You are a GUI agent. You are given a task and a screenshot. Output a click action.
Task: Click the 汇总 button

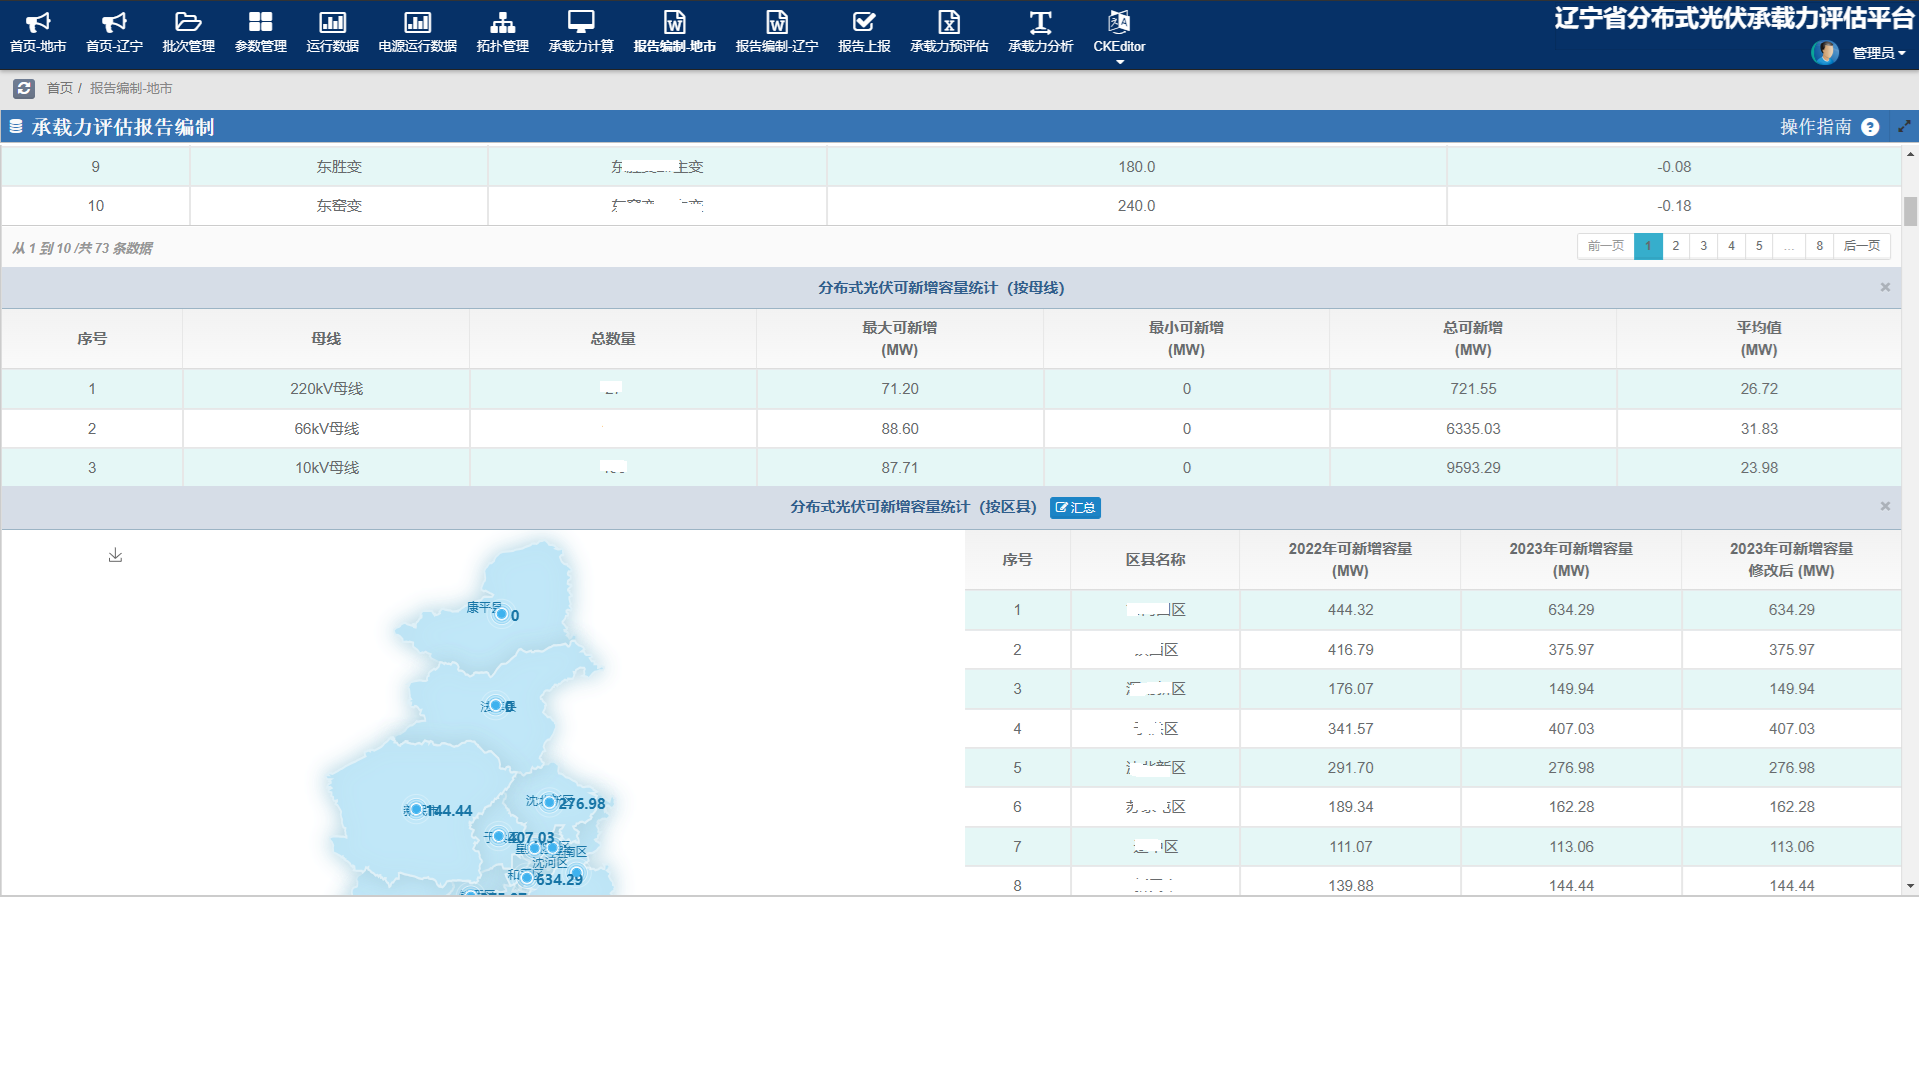click(x=1075, y=508)
